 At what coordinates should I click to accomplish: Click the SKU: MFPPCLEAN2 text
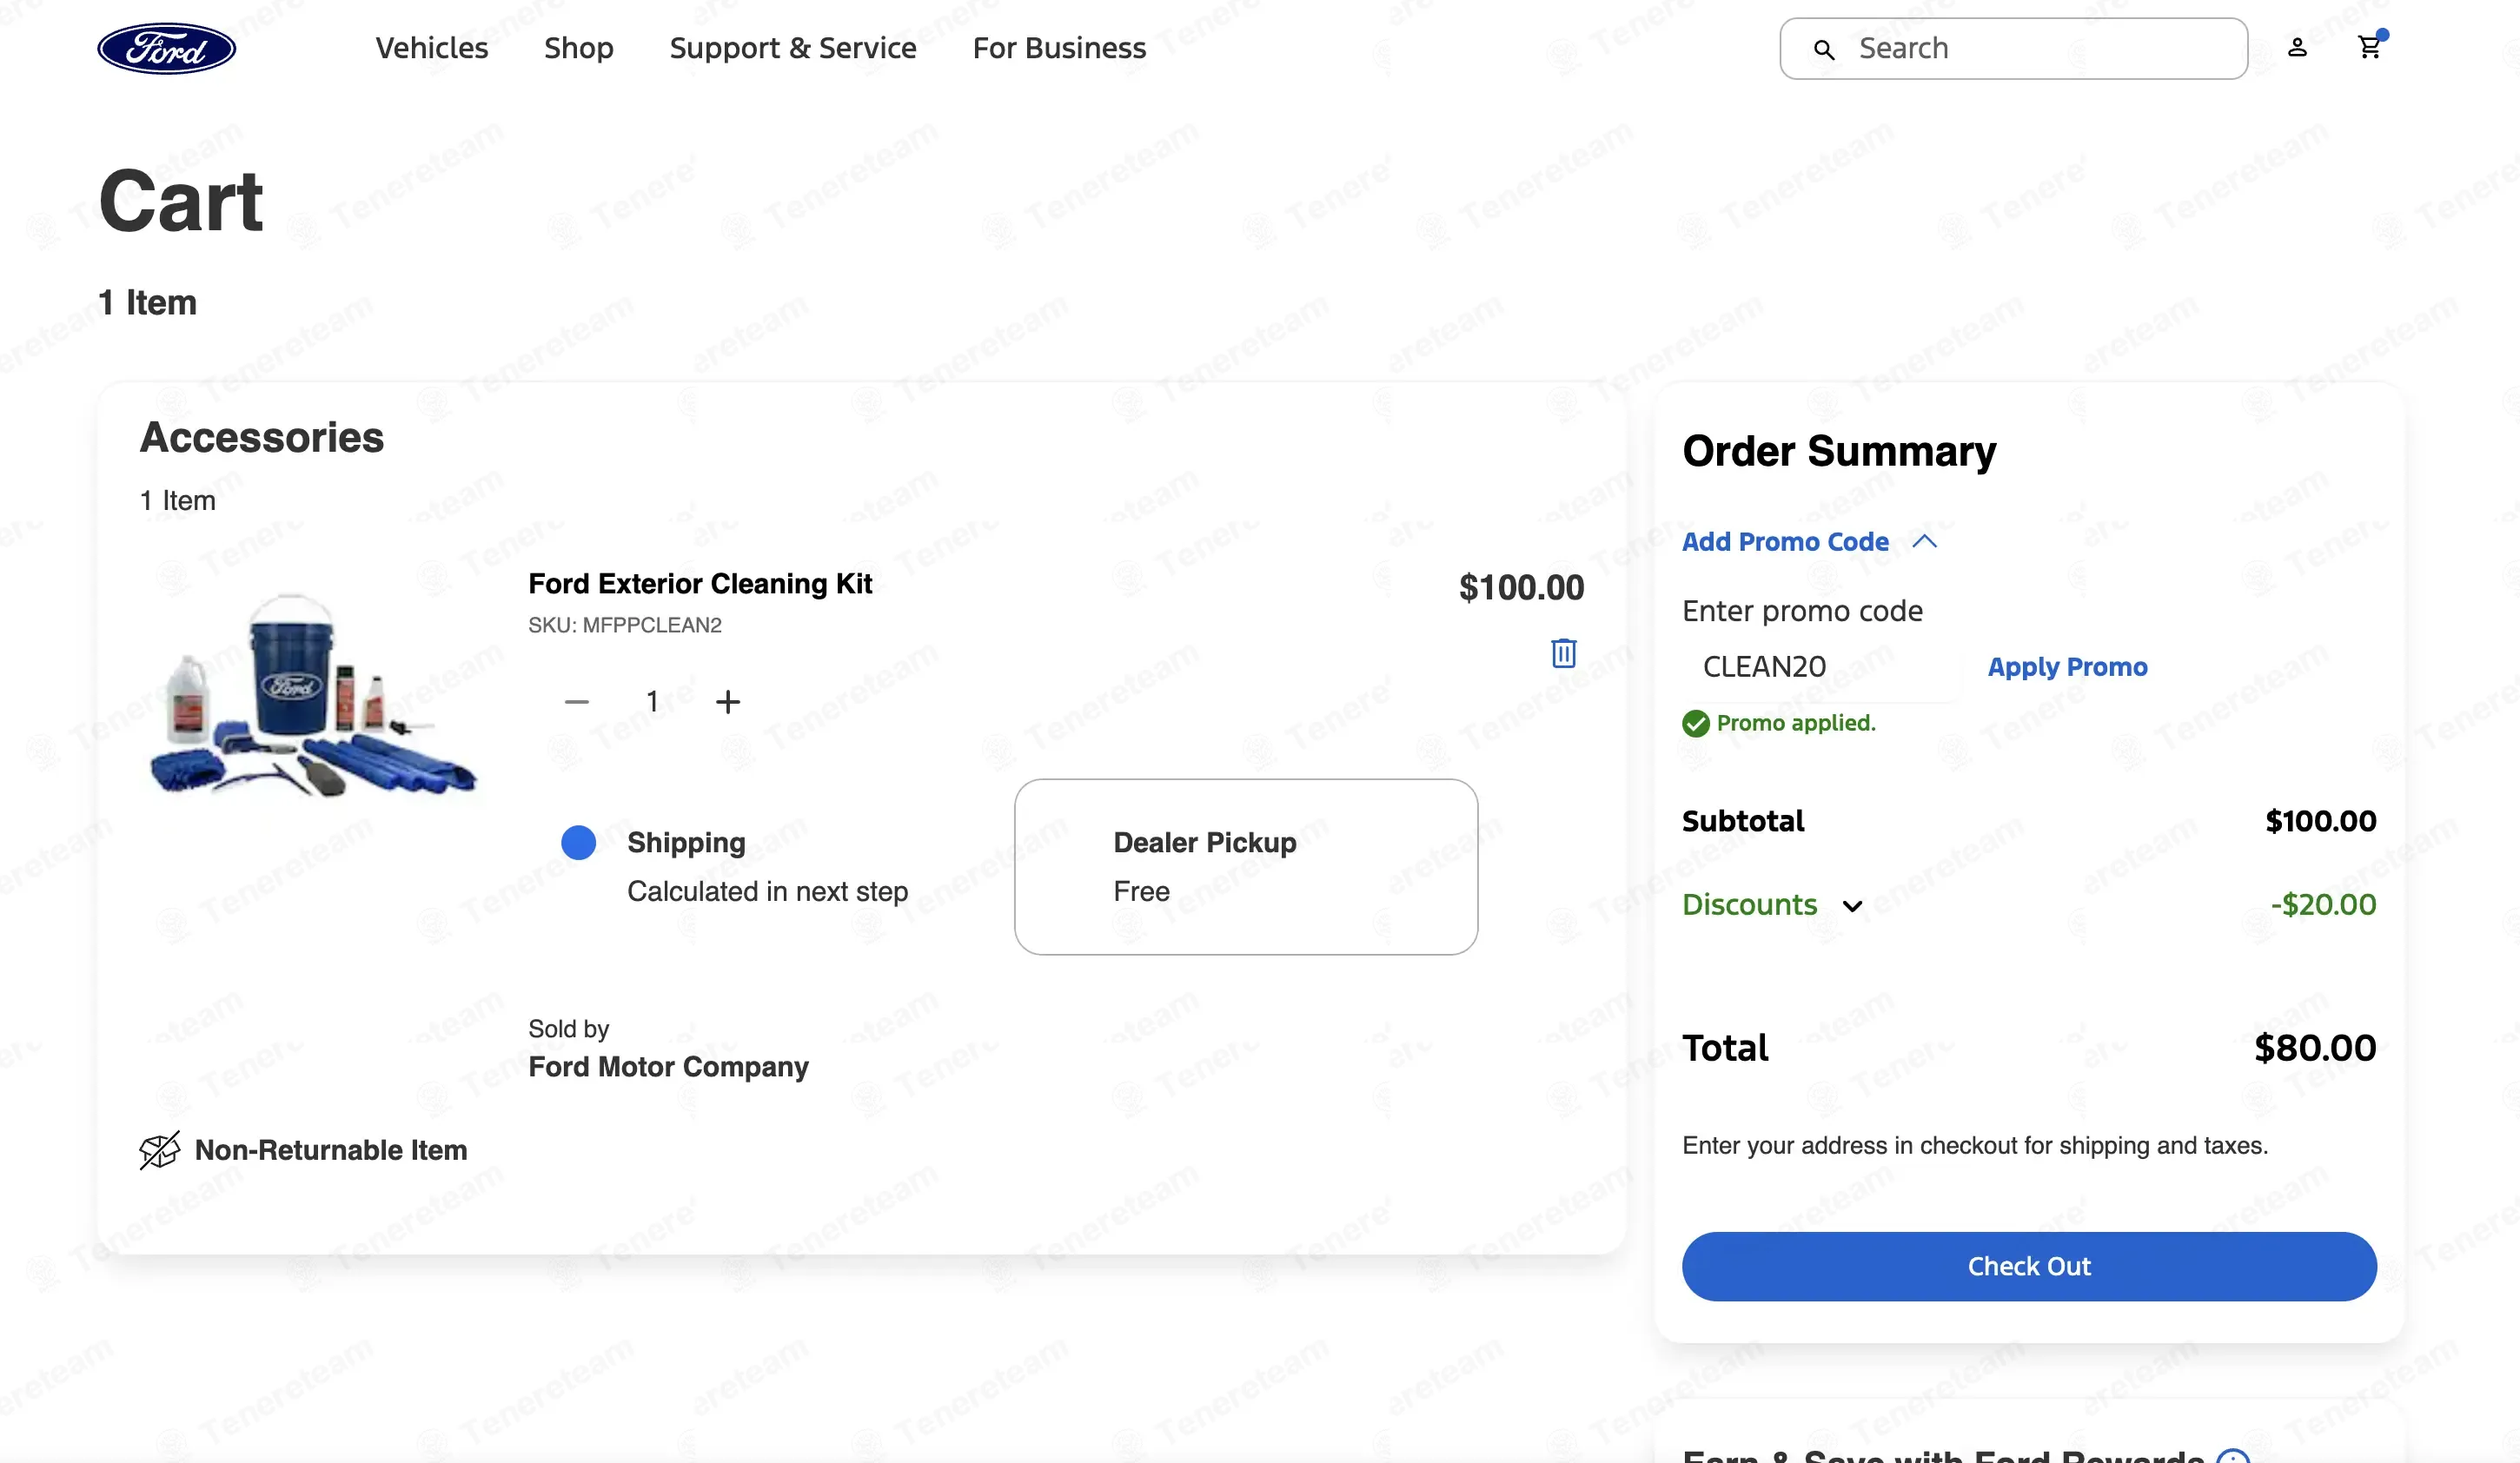click(625, 625)
